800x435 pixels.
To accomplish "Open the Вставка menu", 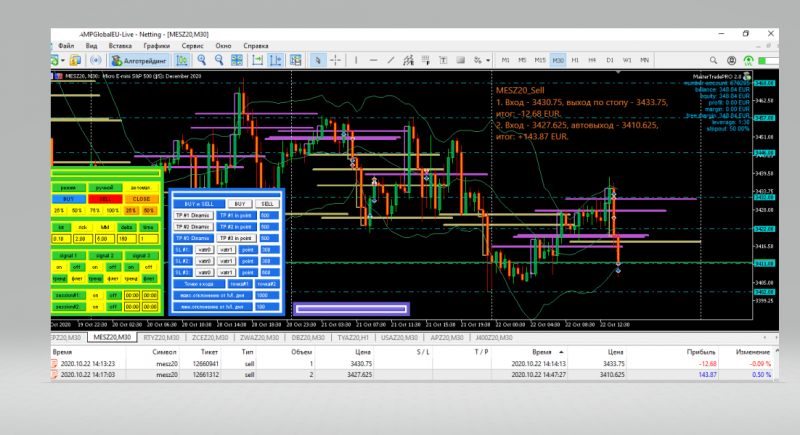I will pyautogui.click(x=120, y=46).
